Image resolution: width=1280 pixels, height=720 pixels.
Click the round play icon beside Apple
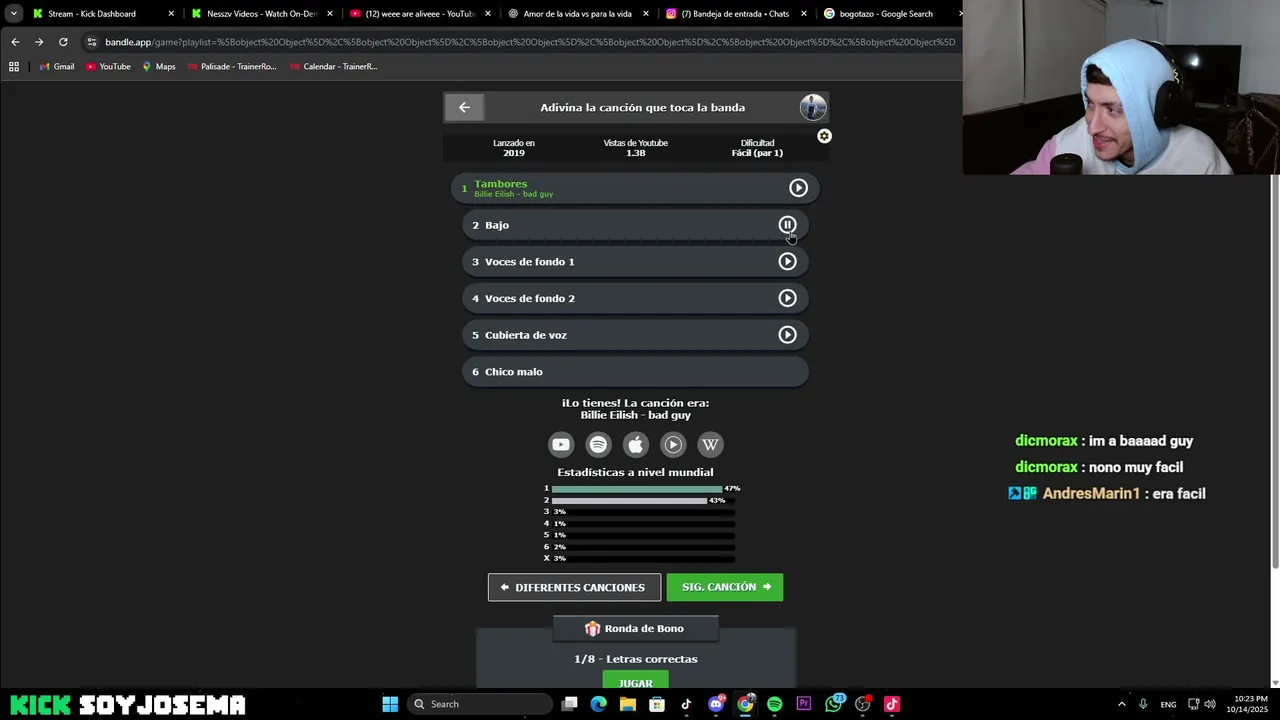[x=673, y=445]
